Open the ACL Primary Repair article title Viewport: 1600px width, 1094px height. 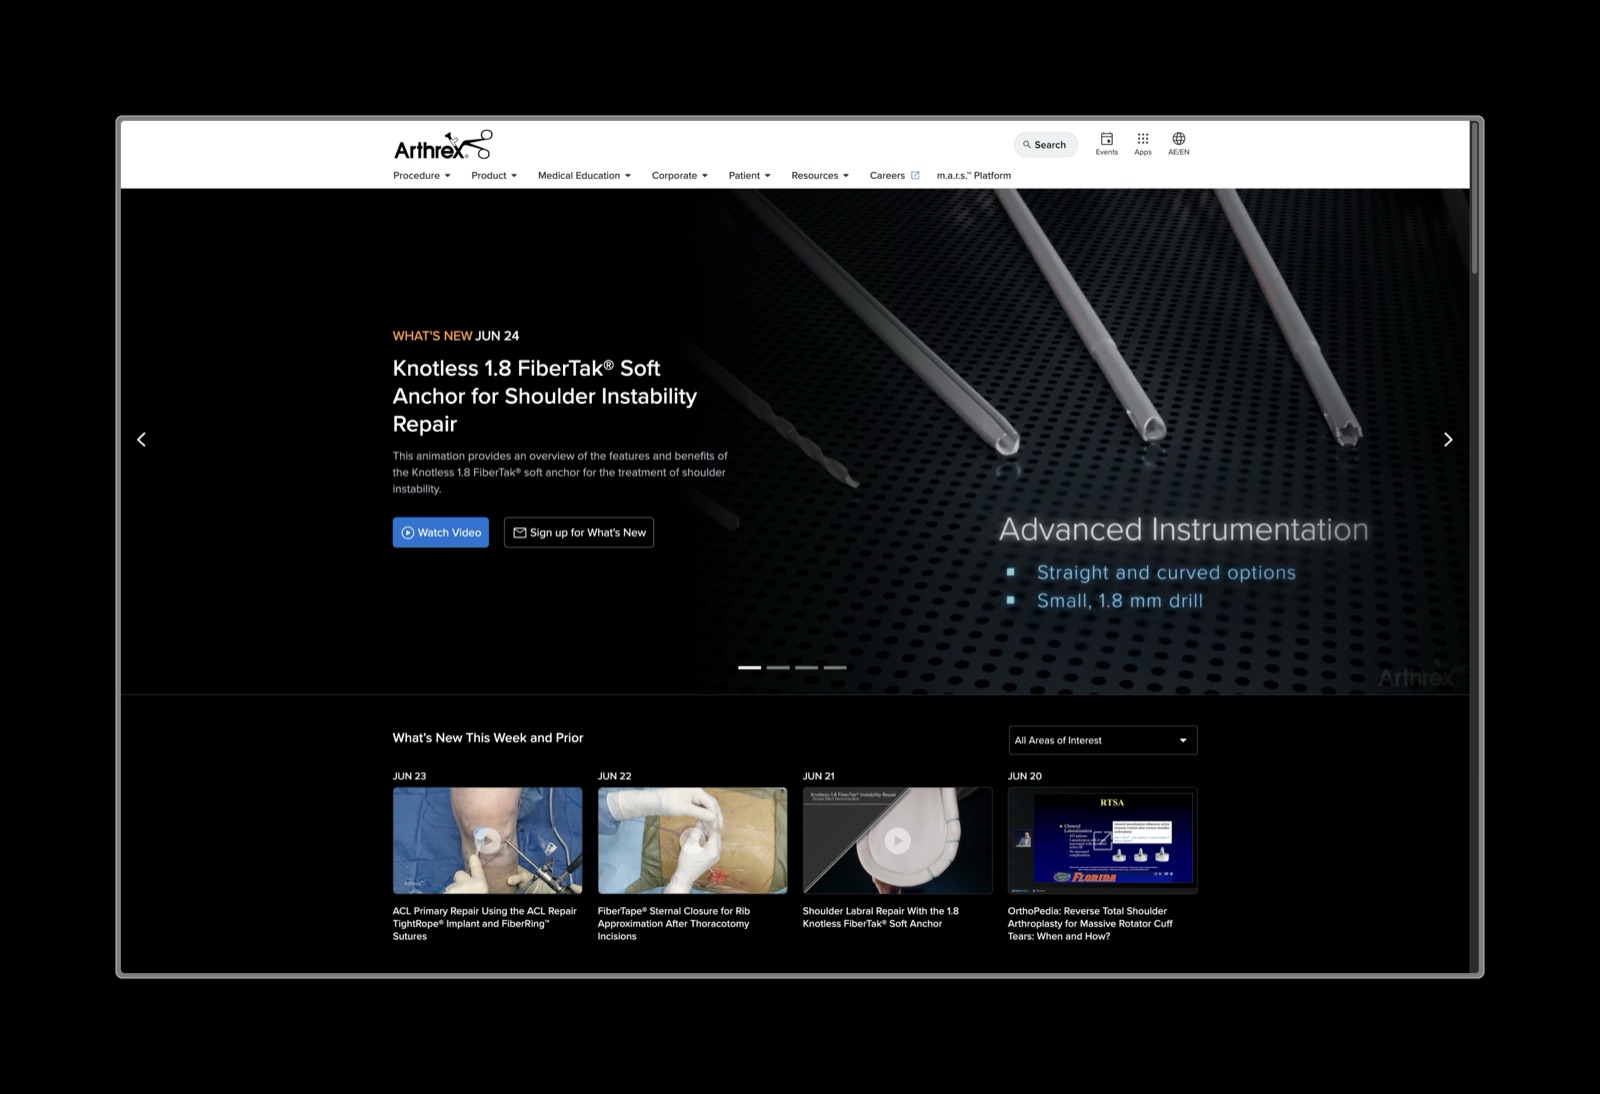(485, 924)
